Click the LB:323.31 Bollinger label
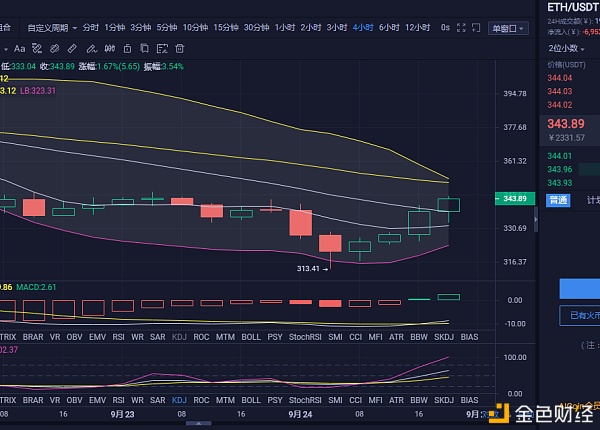Screen dimensions: 600x430 tap(38, 91)
